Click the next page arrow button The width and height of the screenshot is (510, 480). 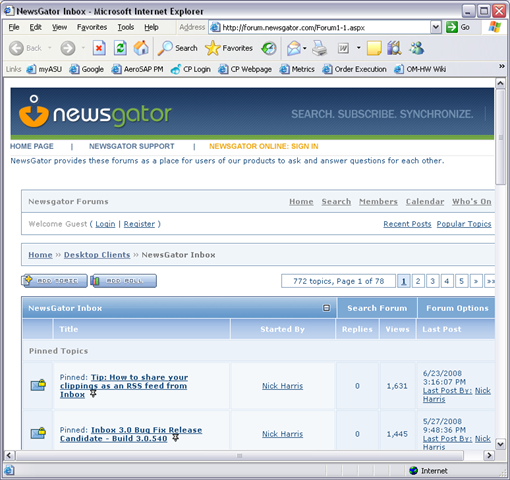click(476, 281)
